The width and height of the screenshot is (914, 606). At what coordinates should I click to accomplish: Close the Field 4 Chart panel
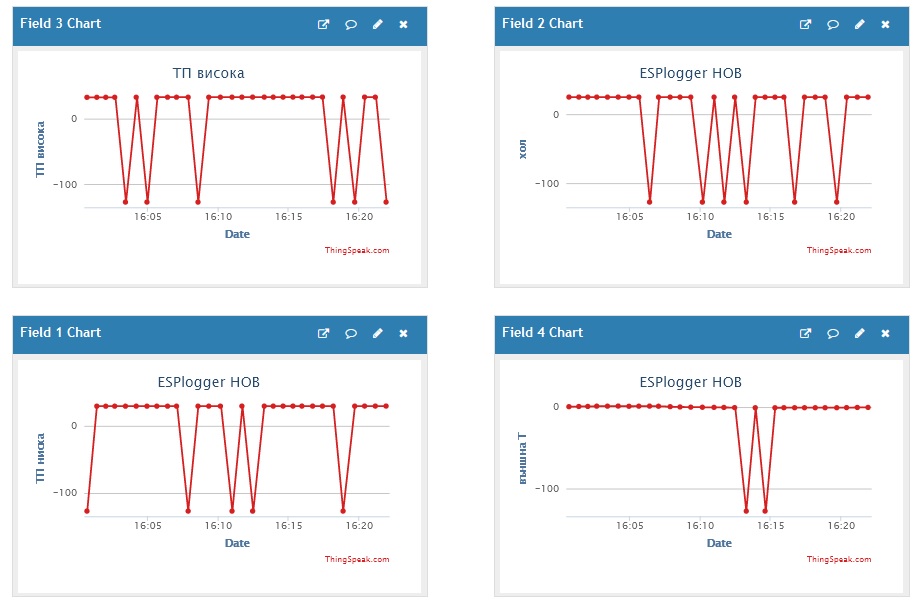click(885, 334)
